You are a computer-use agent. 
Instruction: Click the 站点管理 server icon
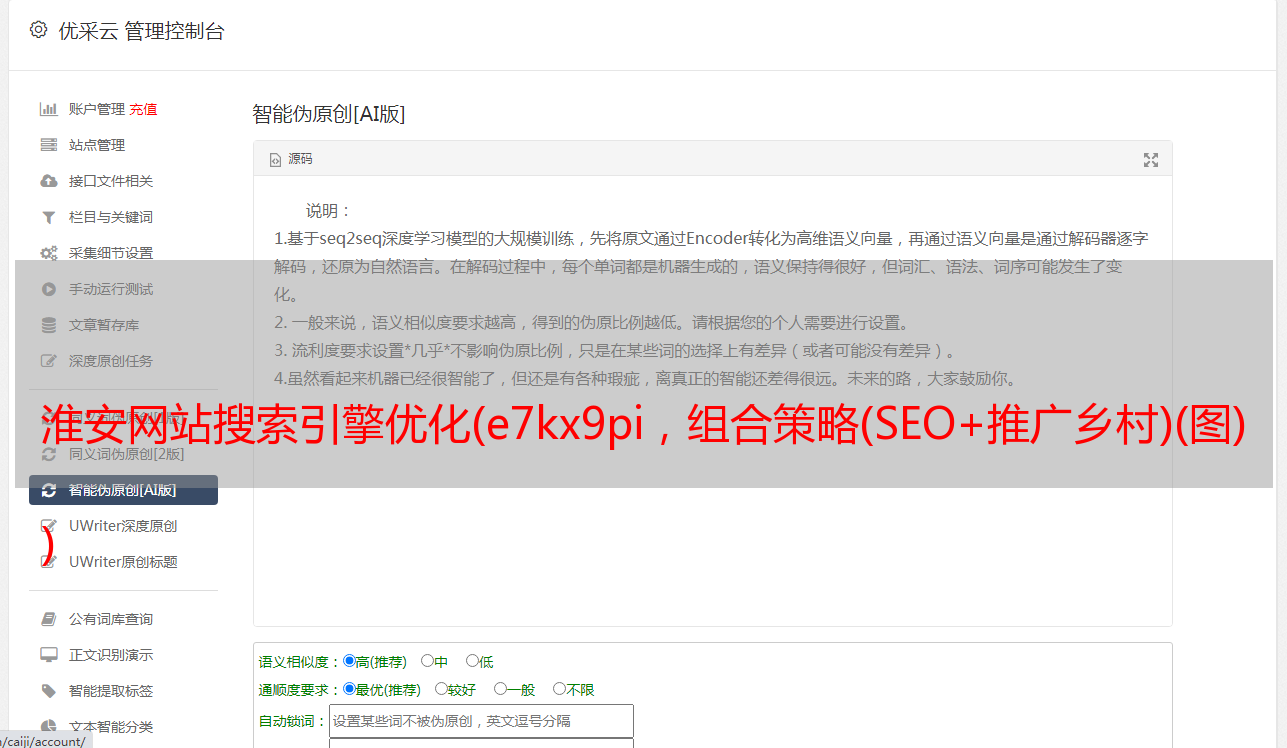pyautogui.click(x=48, y=145)
